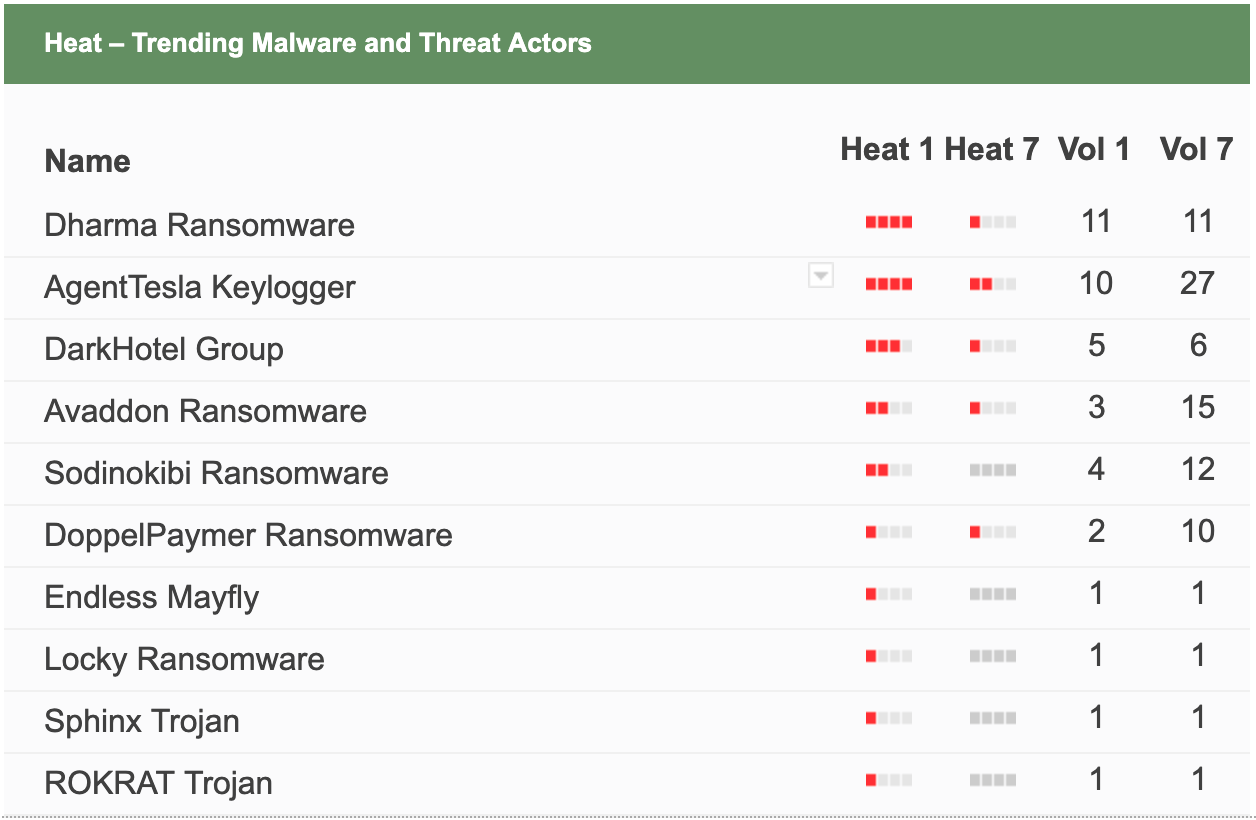Click DoppelPaymer Ransomware Heat 7 indicator
Image resolution: width=1256 pixels, height=820 pixels.
pos(993,532)
